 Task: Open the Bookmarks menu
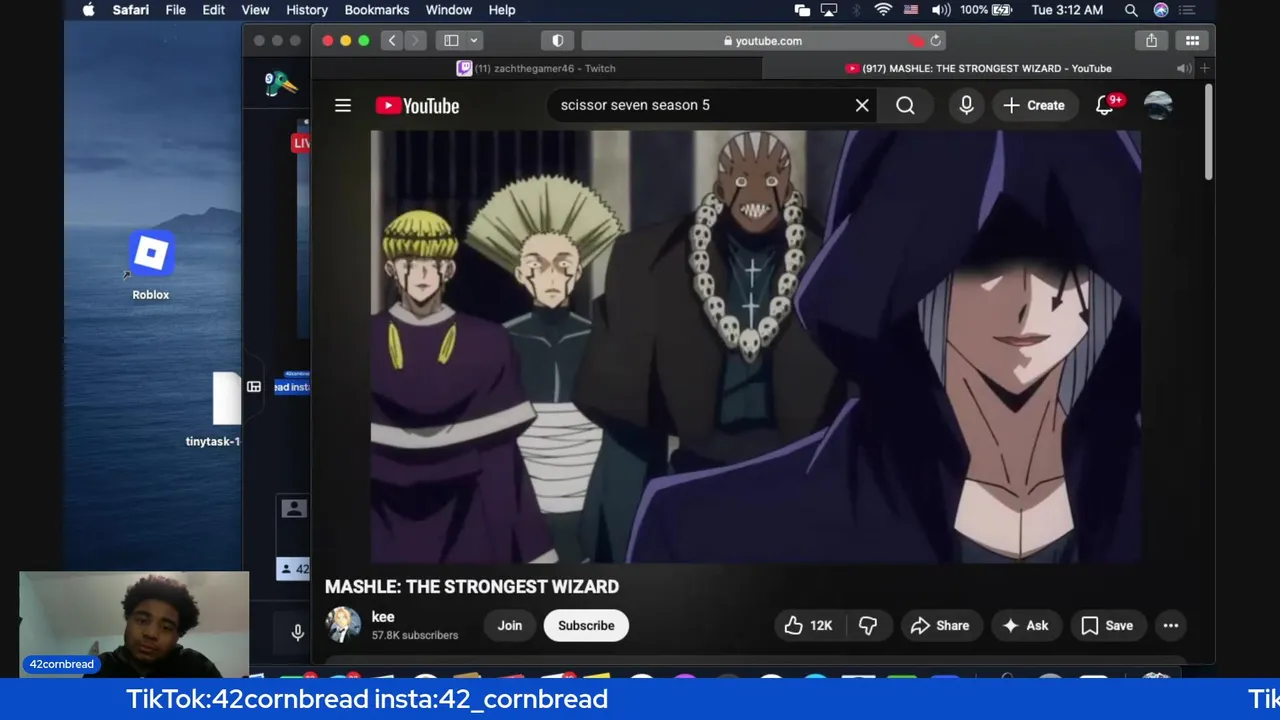click(x=377, y=10)
